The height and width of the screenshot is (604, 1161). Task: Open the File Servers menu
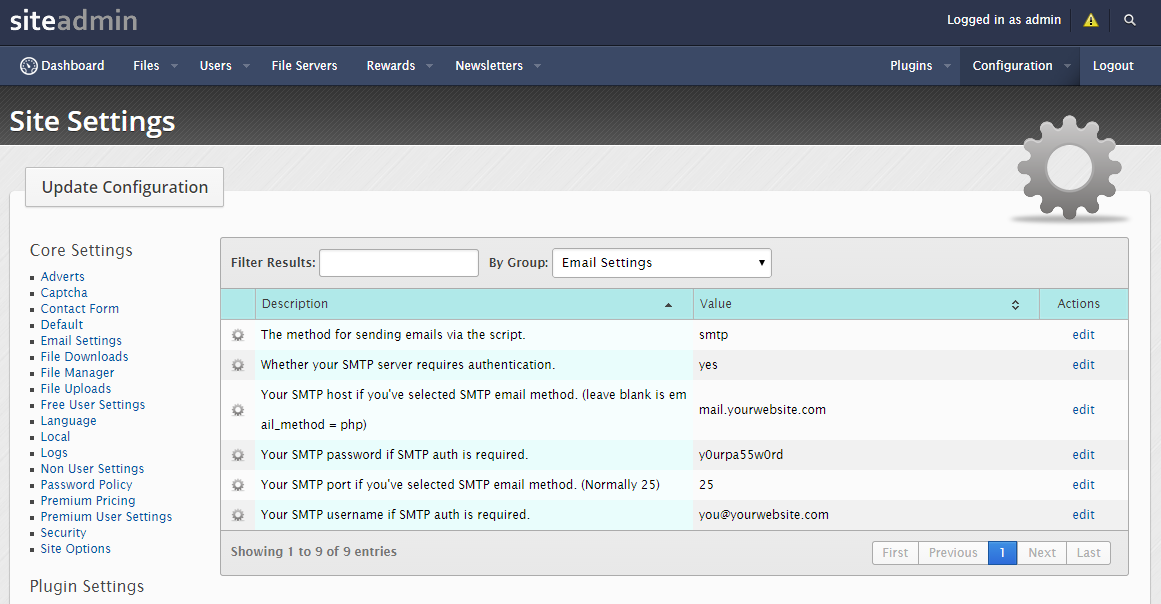point(304,65)
